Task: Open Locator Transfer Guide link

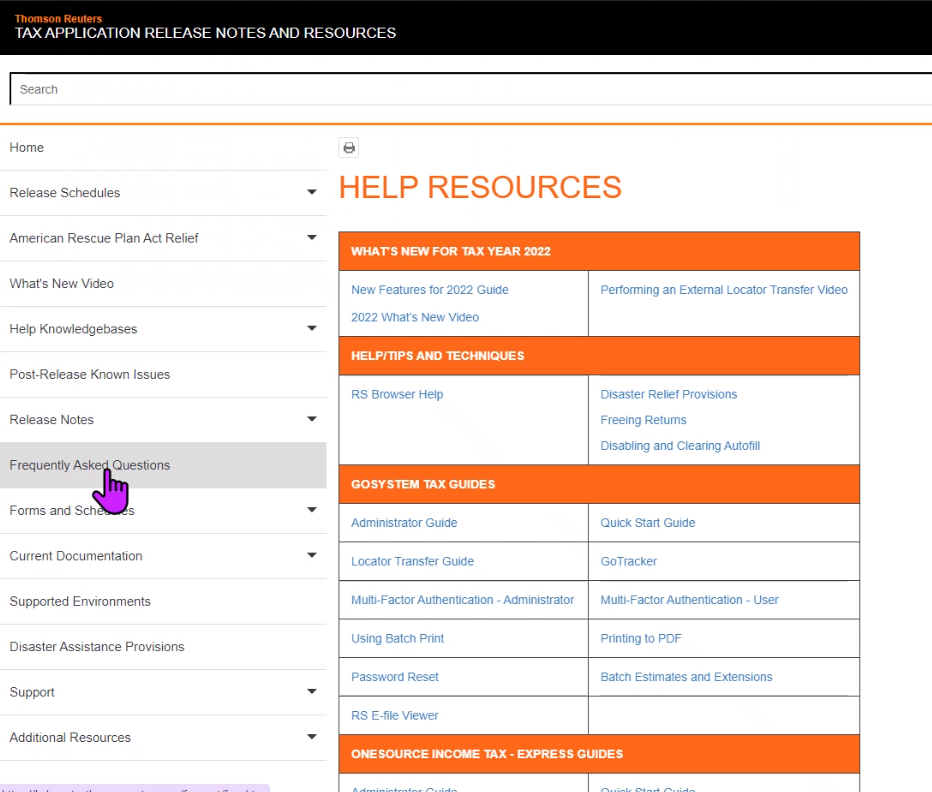Action: pos(413,561)
